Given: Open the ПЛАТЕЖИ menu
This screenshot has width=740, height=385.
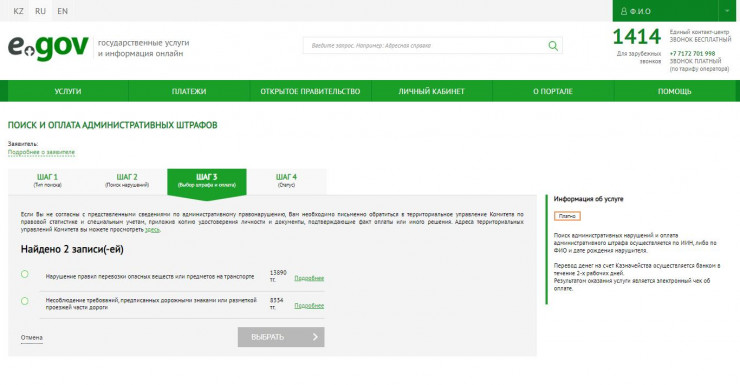Looking at the screenshot, I should click(189, 91).
